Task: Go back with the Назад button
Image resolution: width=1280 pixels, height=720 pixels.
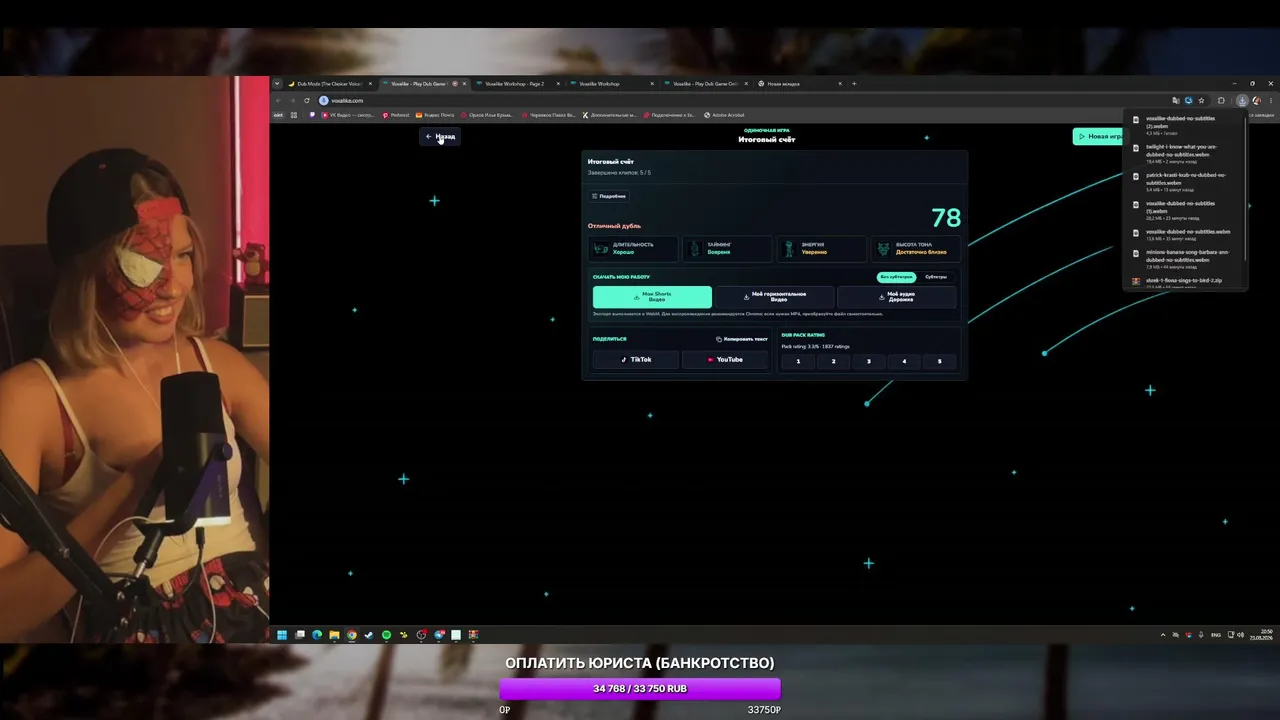Action: point(440,137)
